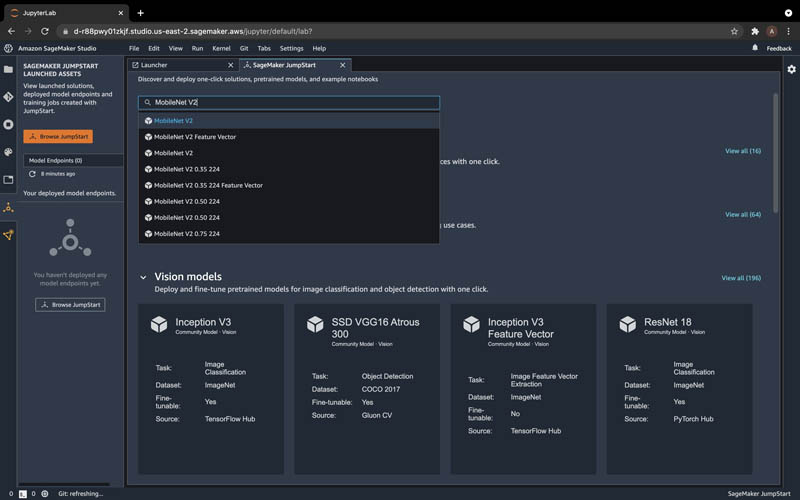This screenshot has width=800, height=500.
Task: Click Git: refreshing status bar text
Action: point(80,494)
